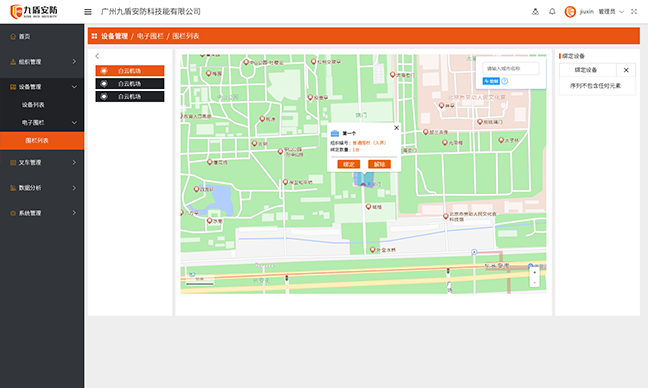Click the orange 绑定 button in the popup

point(348,164)
